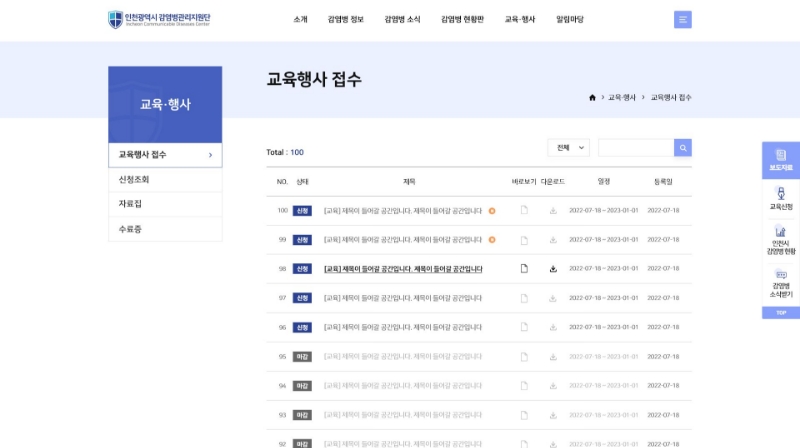The image size is (800, 448).
Task: Expand the 전체 search filter dropdown
Action: 568,147
